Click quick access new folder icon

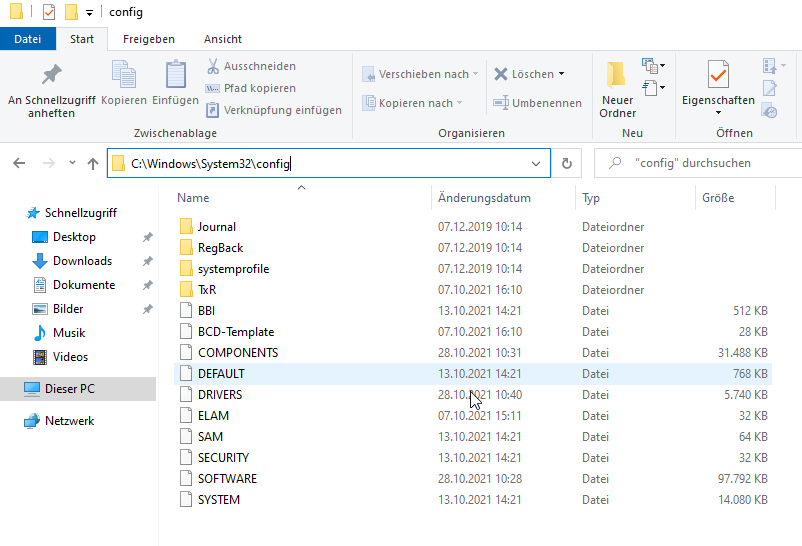click(x=71, y=12)
